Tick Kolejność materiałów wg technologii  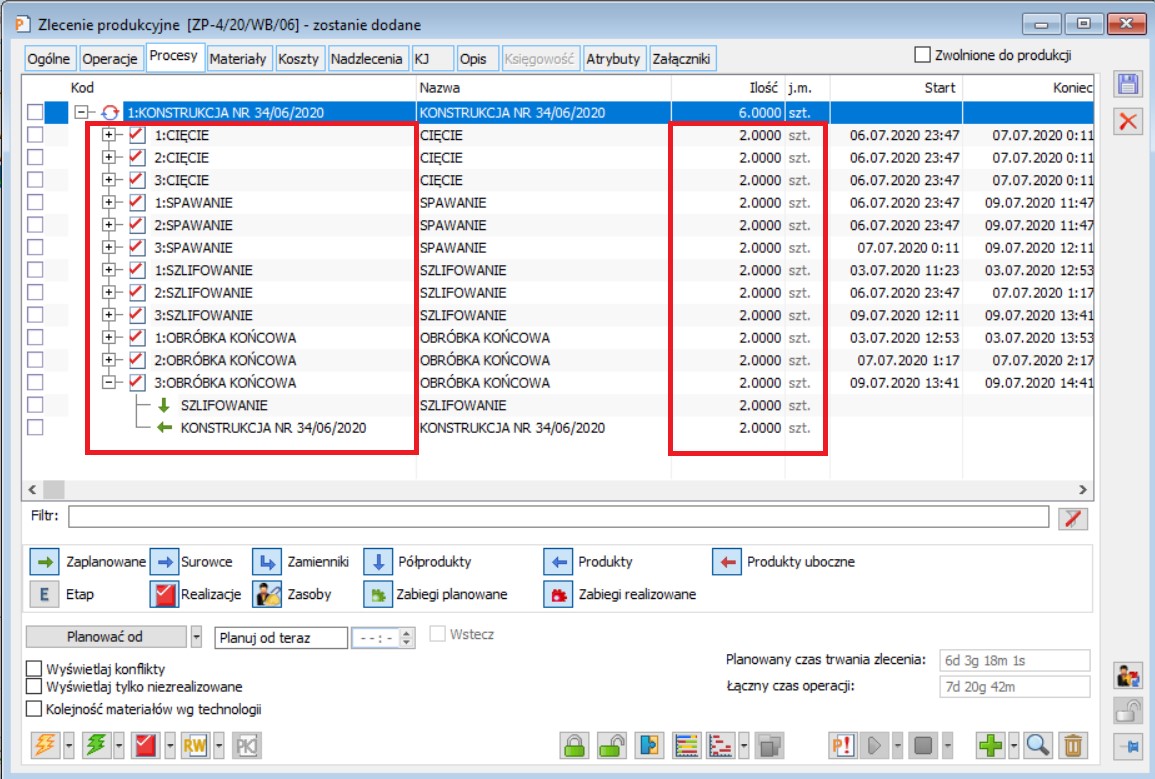[x=35, y=709]
